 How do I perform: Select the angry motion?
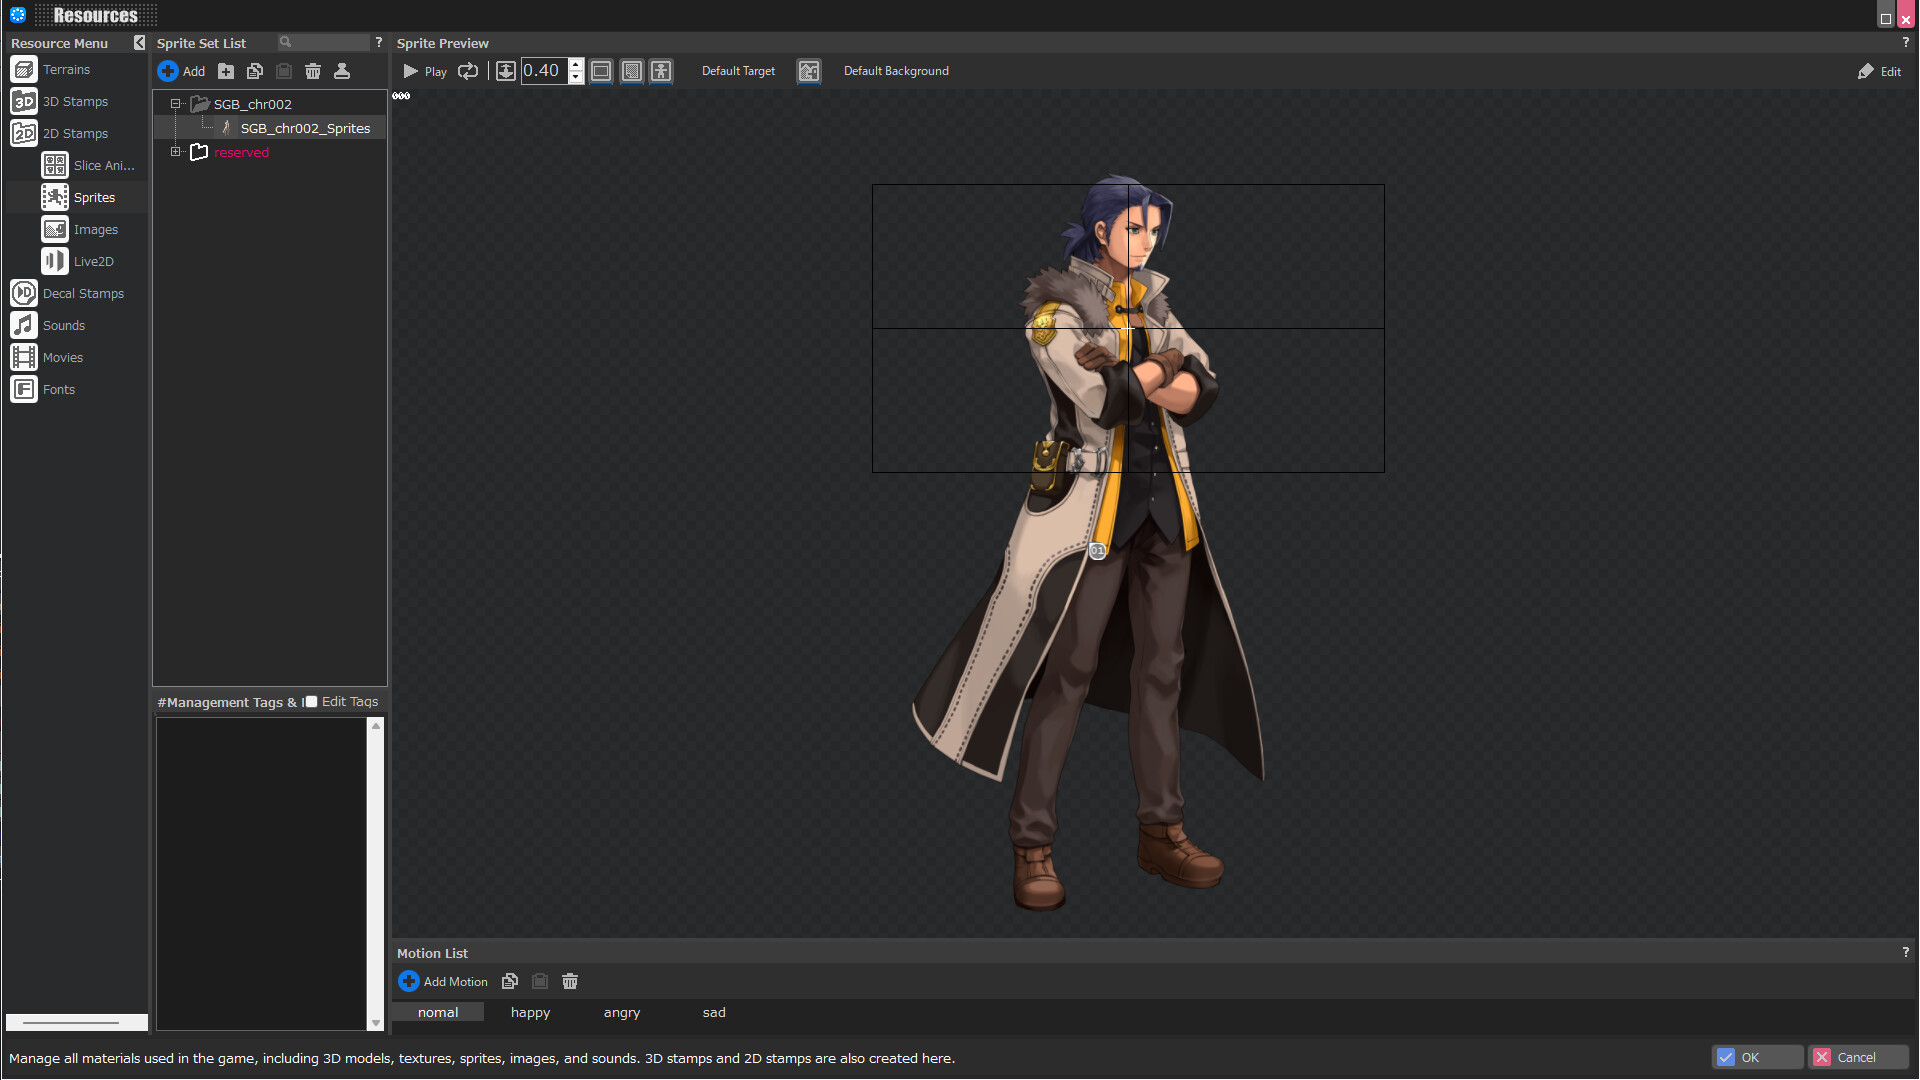(622, 1013)
